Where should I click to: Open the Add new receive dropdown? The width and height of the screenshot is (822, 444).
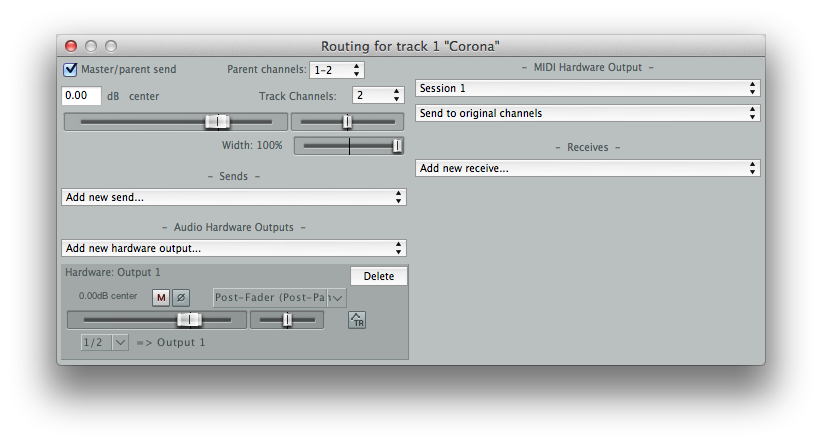pos(588,168)
